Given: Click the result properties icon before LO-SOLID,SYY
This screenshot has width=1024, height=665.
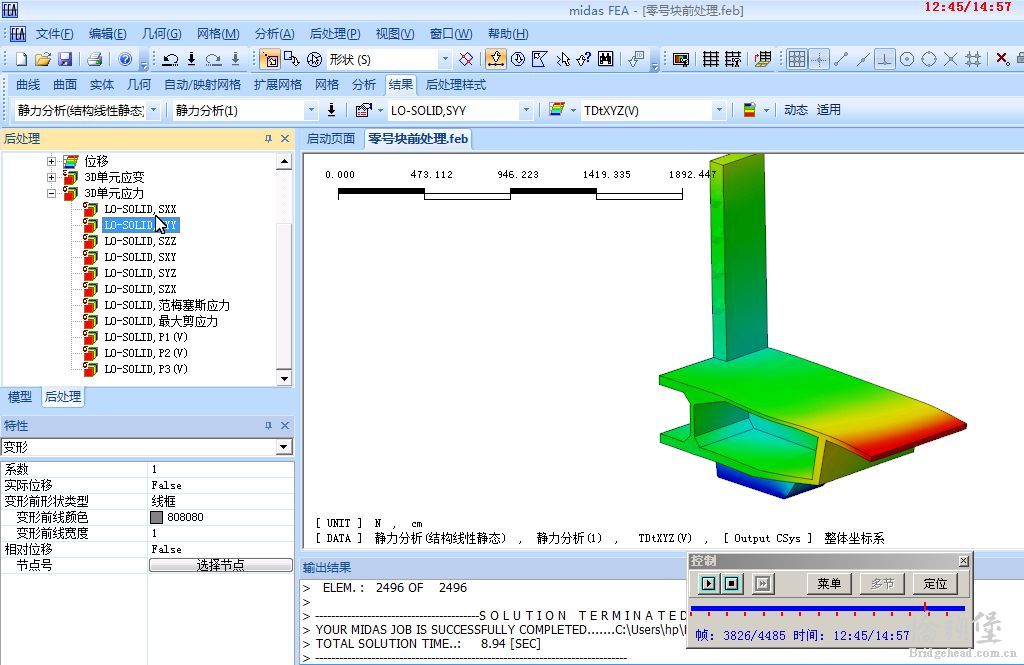Looking at the screenshot, I should pyautogui.click(x=363, y=110).
